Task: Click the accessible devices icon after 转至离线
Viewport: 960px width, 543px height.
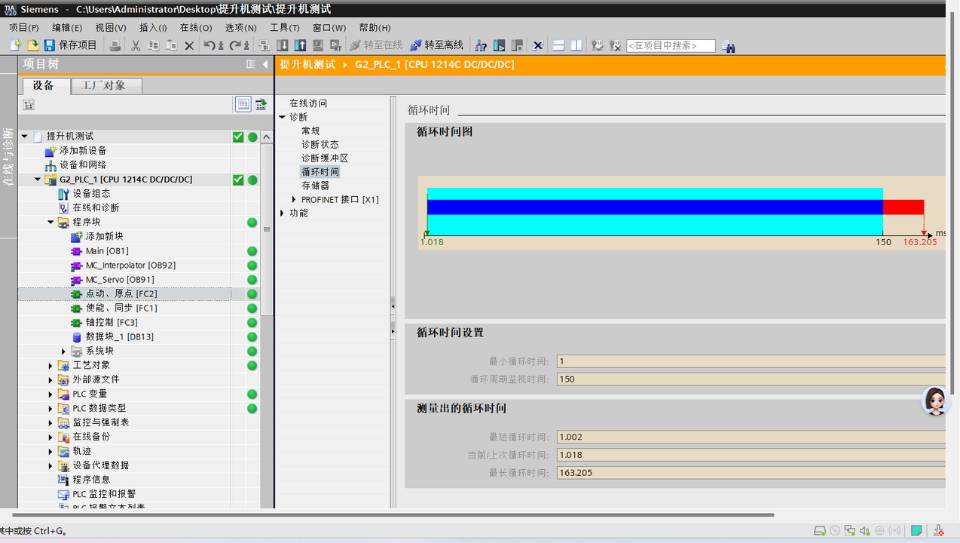Action: click(x=481, y=46)
